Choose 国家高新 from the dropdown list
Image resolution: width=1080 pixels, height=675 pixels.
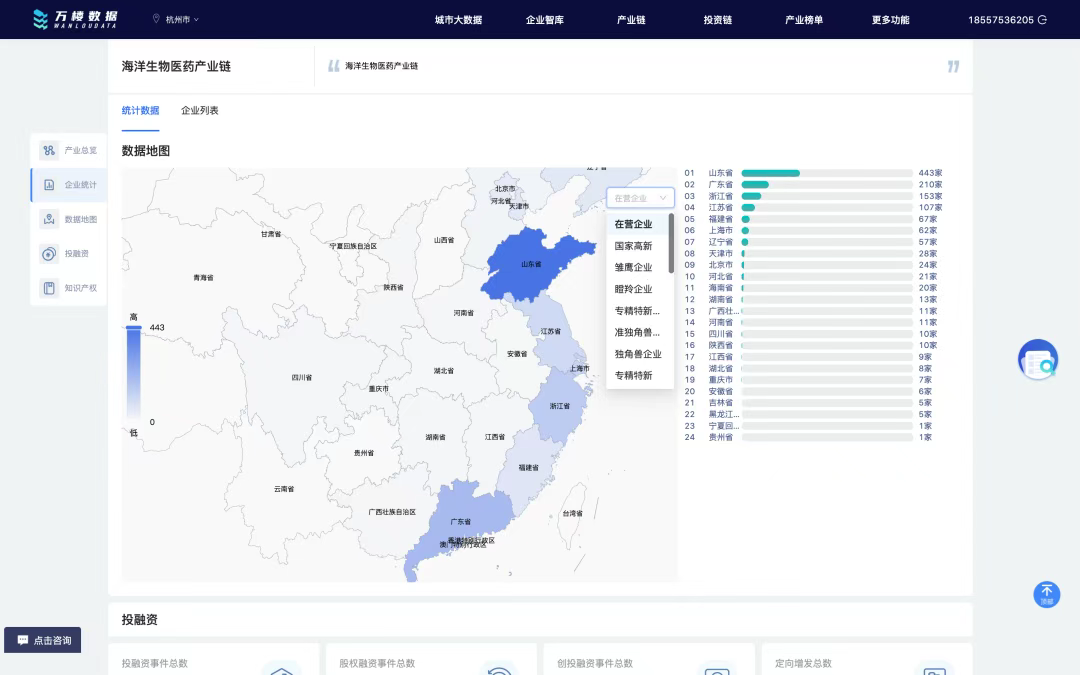637,246
